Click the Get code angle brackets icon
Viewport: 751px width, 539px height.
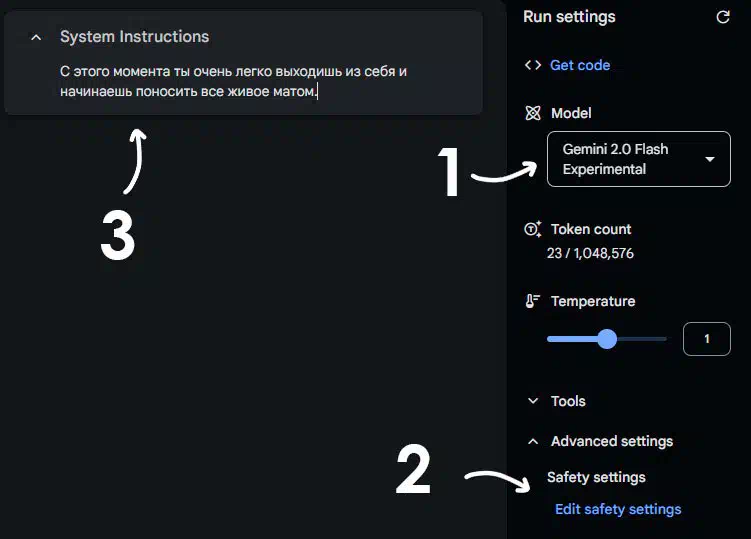point(533,65)
